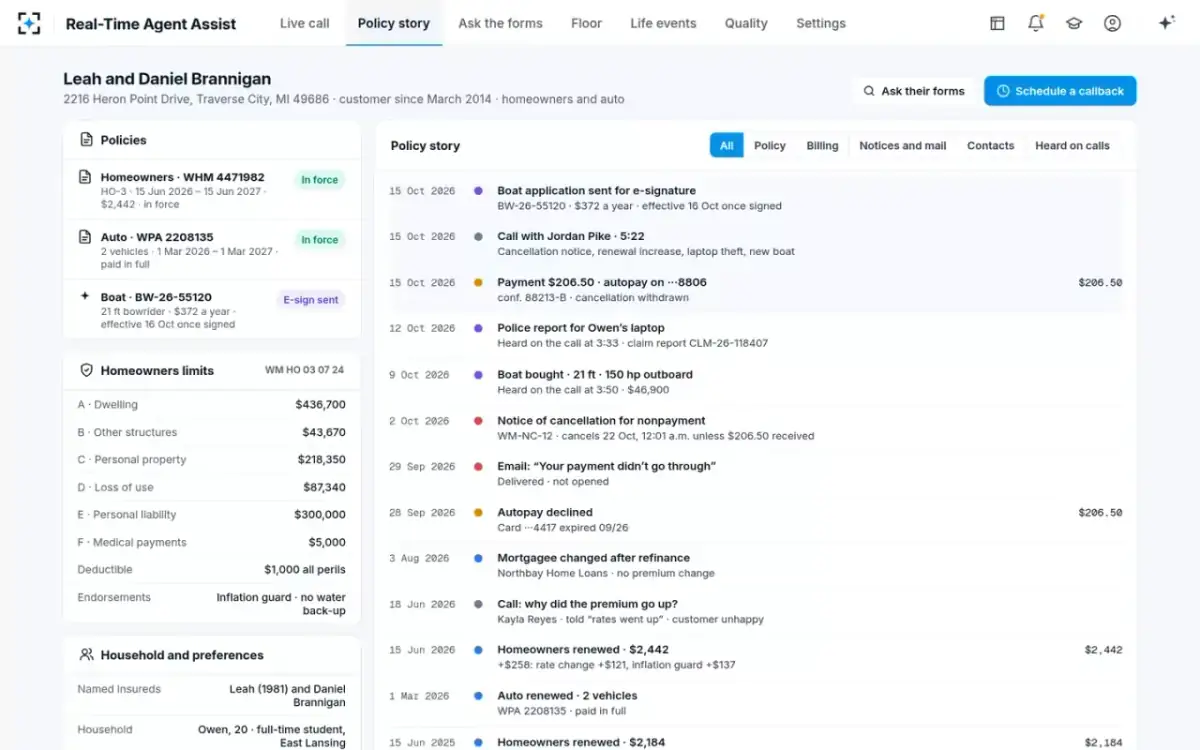Click the orange dot on Payment $206.50 row
1200x750 pixels.
pos(478,282)
